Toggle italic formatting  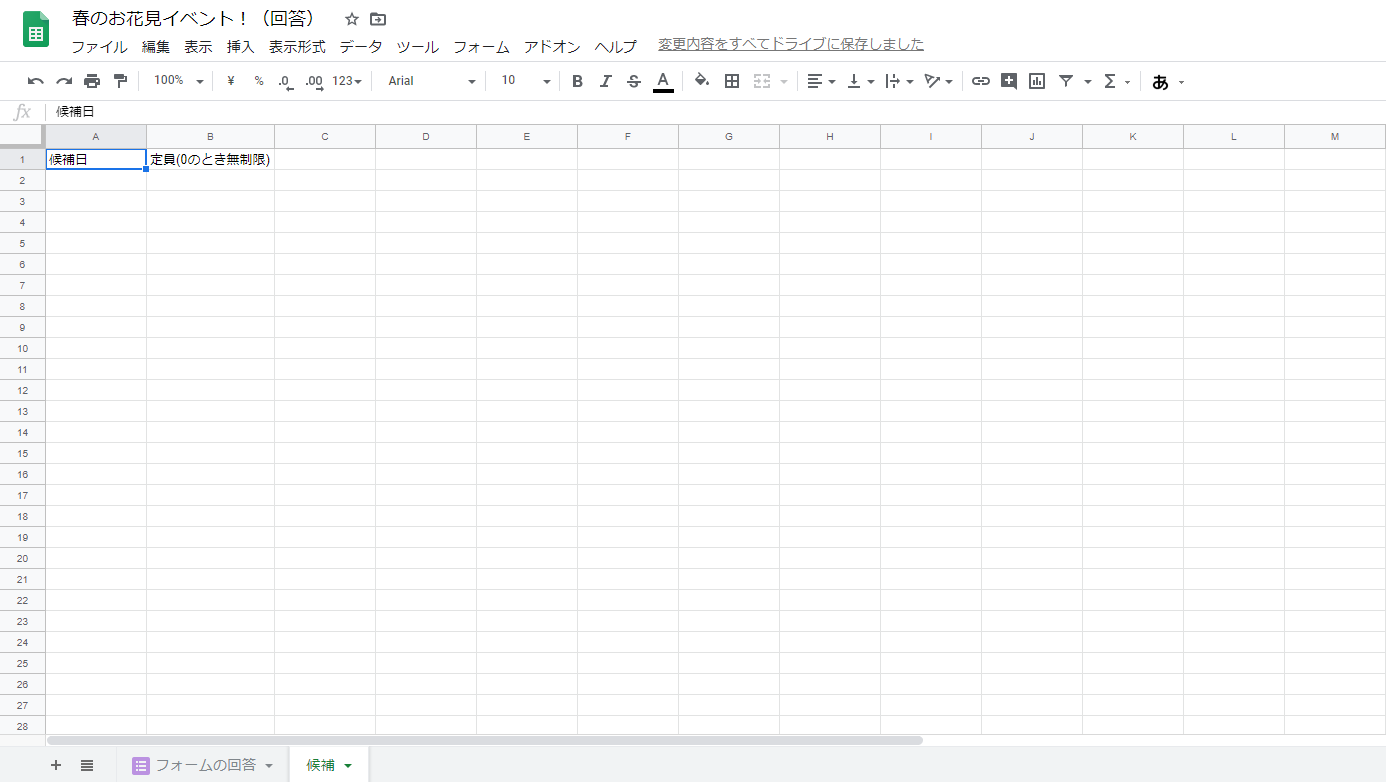[605, 81]
